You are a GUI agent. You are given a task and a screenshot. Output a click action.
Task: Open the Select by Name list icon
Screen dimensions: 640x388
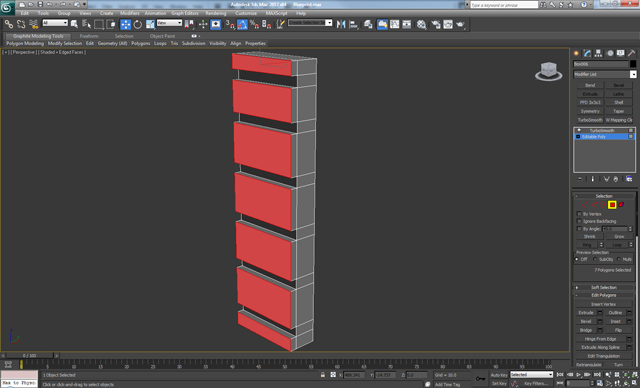coord(87,24)
